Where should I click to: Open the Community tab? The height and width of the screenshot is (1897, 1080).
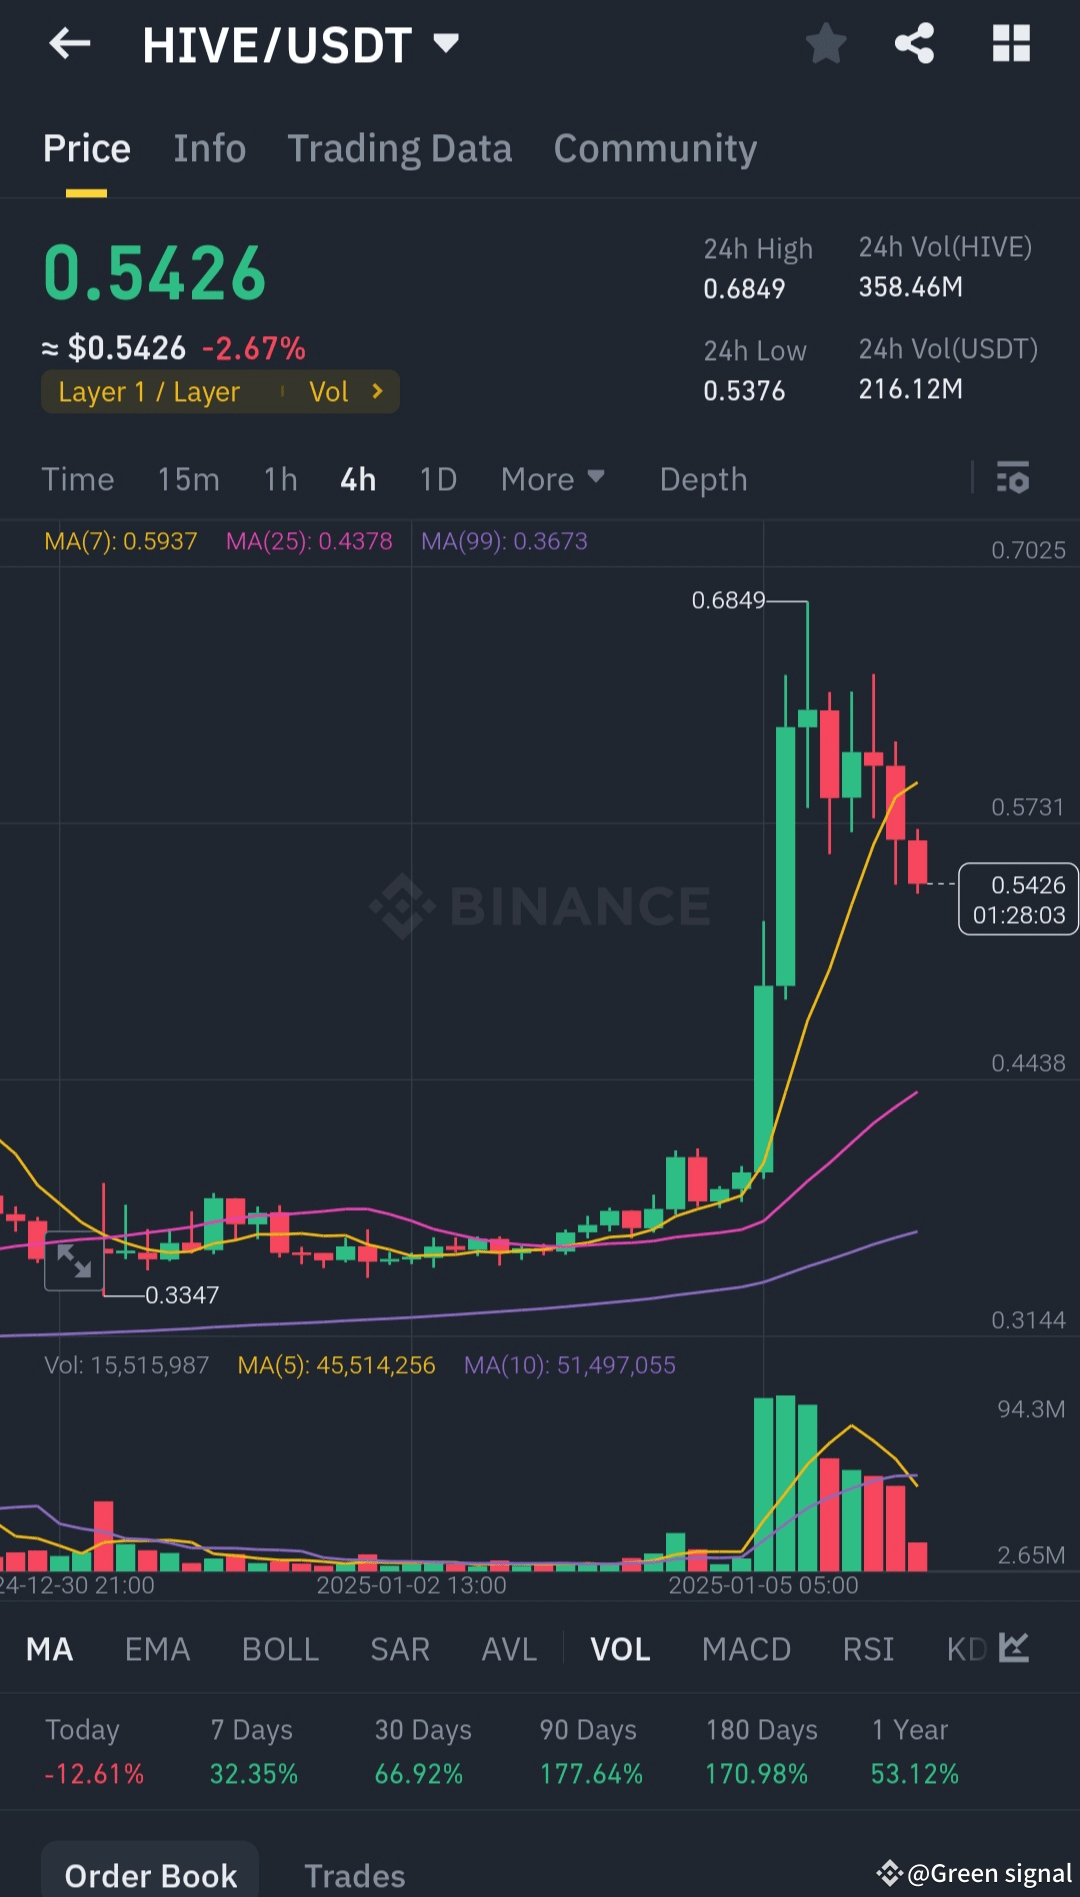point(655,149)
